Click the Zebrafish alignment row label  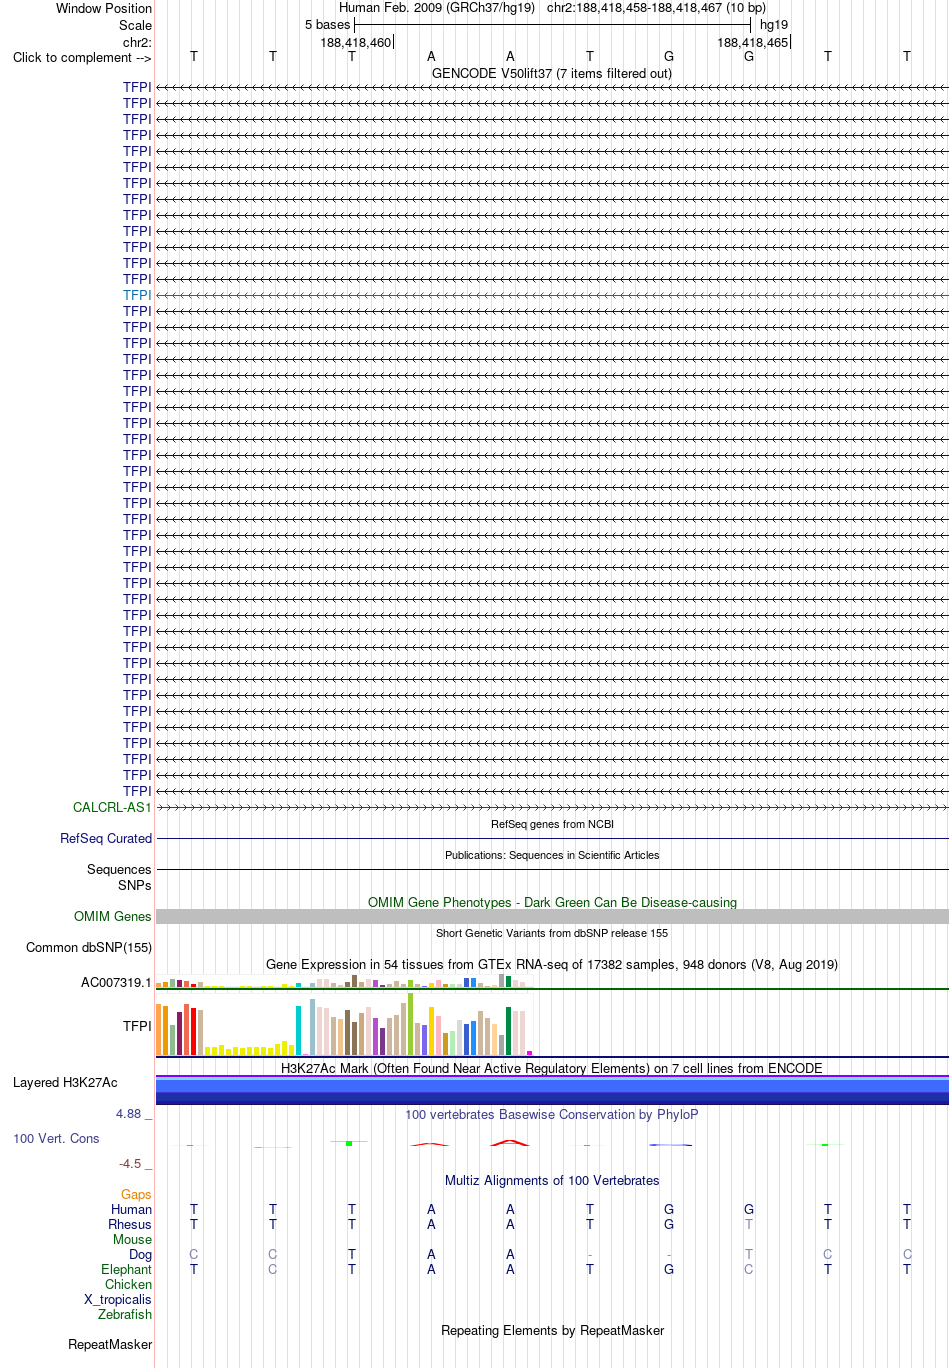tap(125, 1314)
